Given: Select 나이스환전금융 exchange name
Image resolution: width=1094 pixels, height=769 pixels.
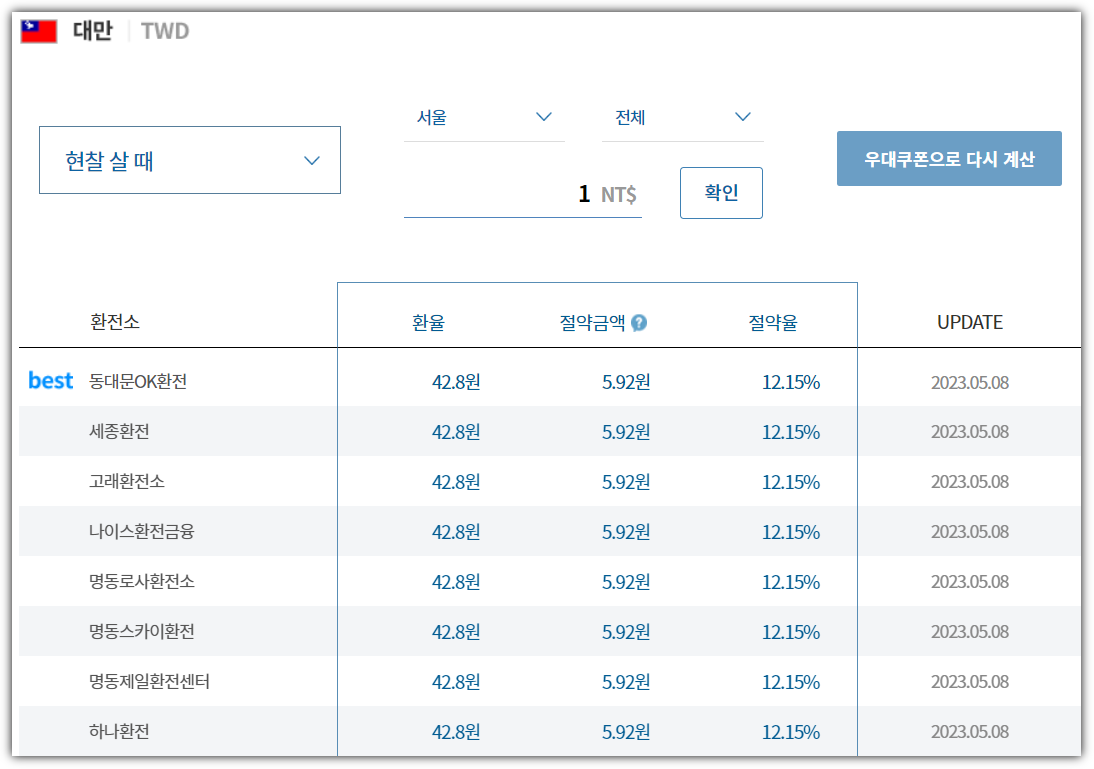Looking at the screenshot, I should coord(142,532).
